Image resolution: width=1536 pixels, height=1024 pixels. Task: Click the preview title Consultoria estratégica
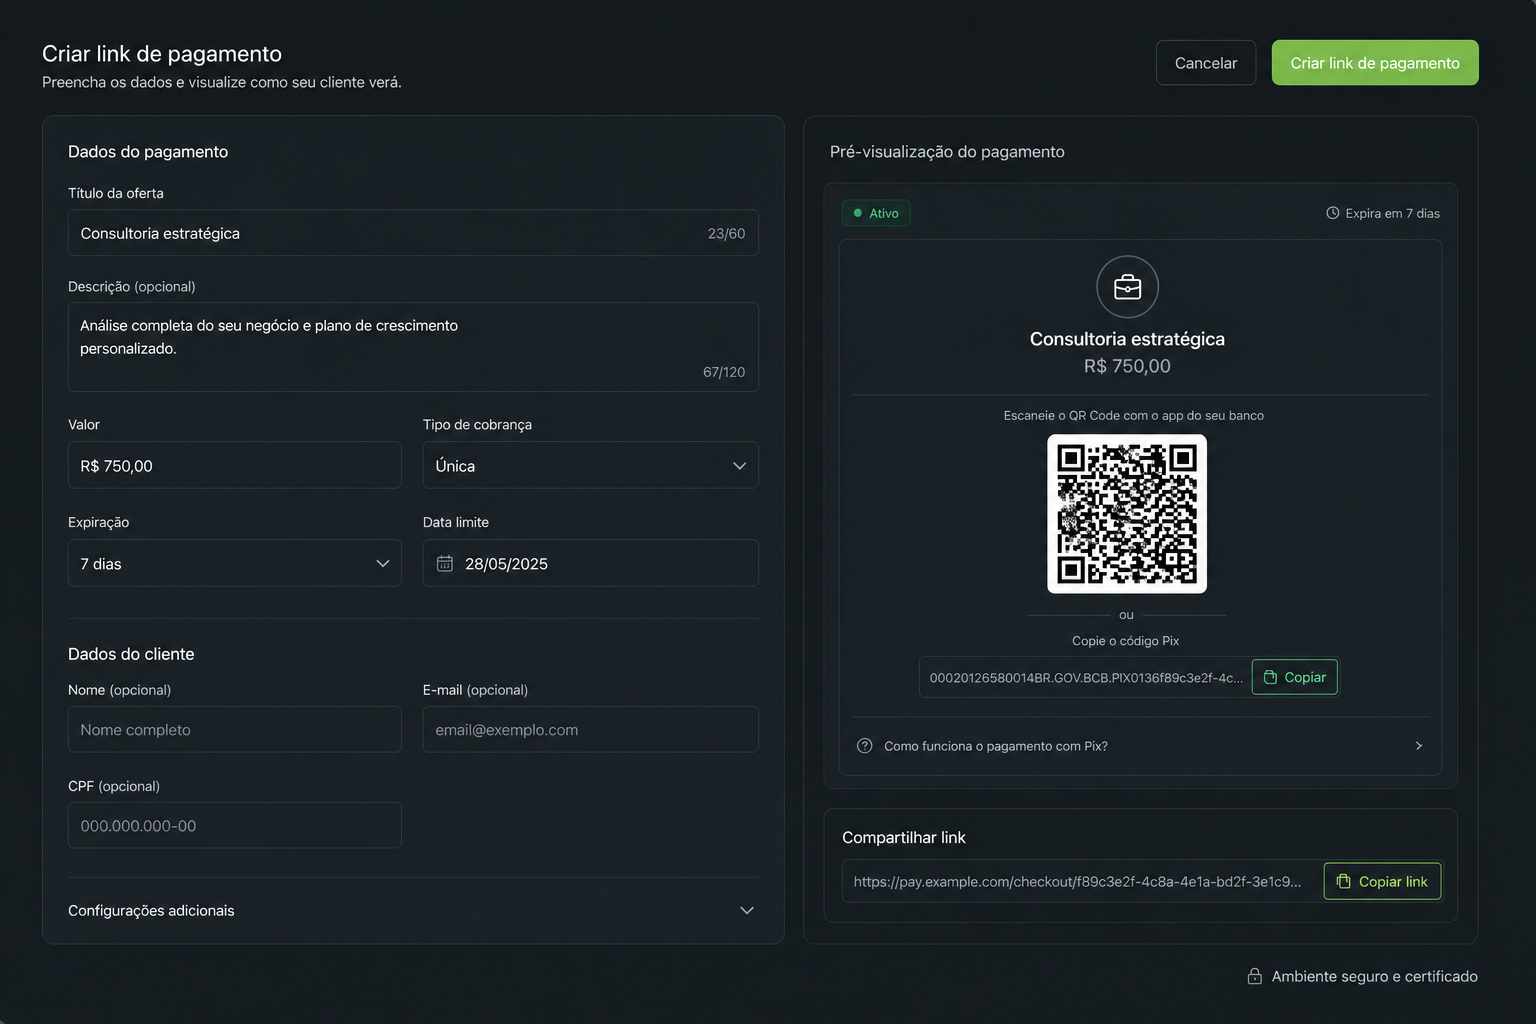coord(1127,339)
